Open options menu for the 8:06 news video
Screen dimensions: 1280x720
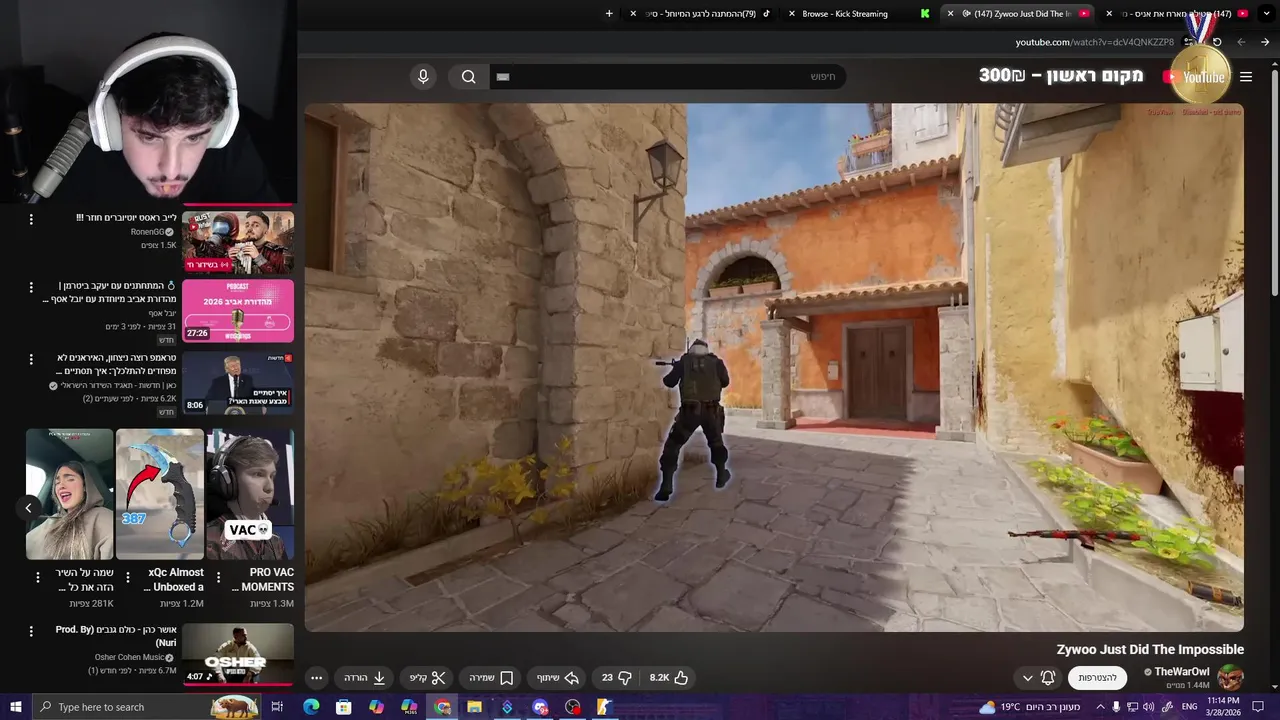click(x=31, y=359)
